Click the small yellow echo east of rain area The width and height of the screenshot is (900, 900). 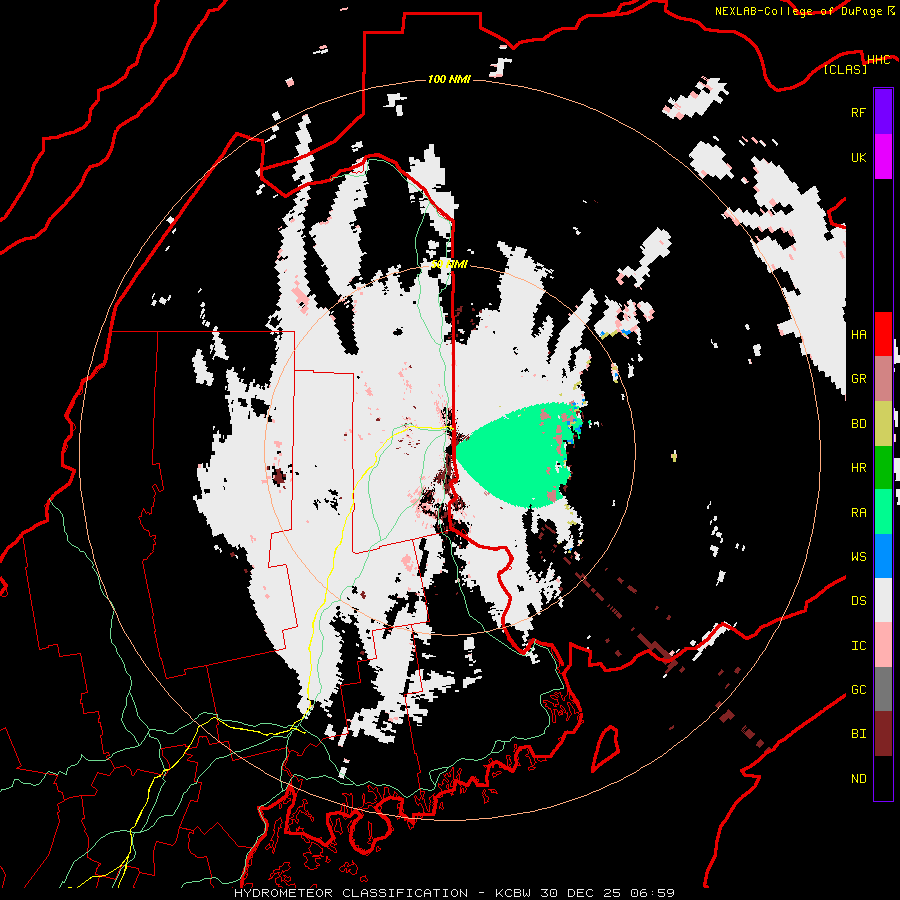click(x=674, y=456)
